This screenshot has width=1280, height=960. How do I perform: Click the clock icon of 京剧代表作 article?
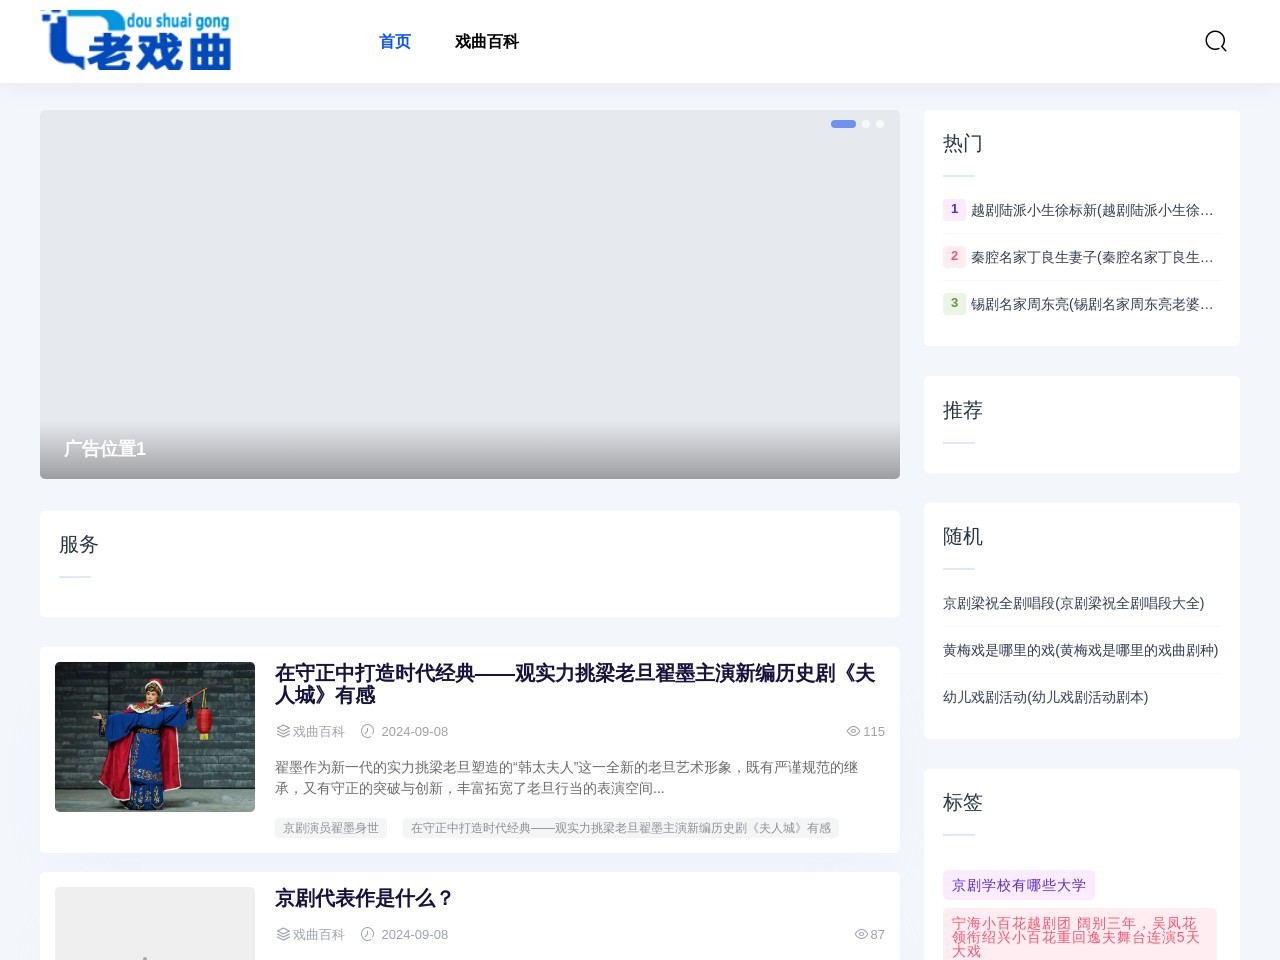(367, 934)
